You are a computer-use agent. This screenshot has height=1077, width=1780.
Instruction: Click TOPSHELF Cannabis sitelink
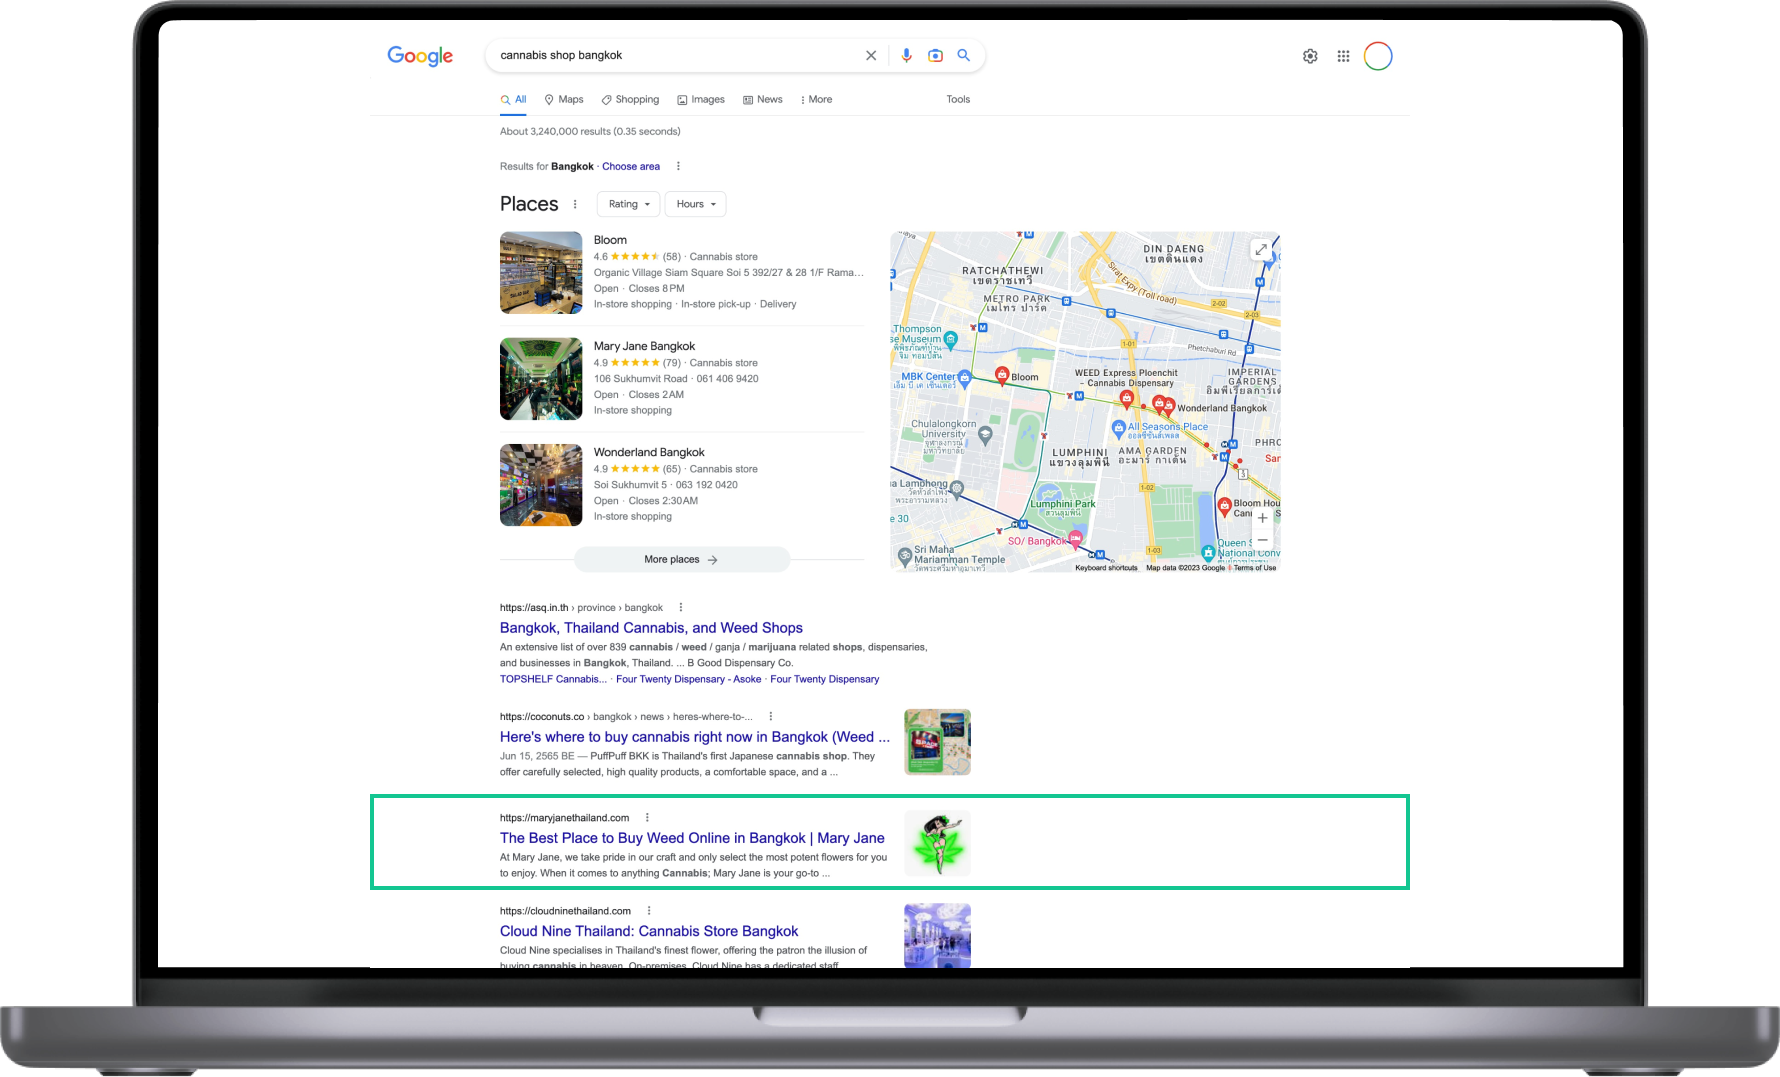pos(553,679)
